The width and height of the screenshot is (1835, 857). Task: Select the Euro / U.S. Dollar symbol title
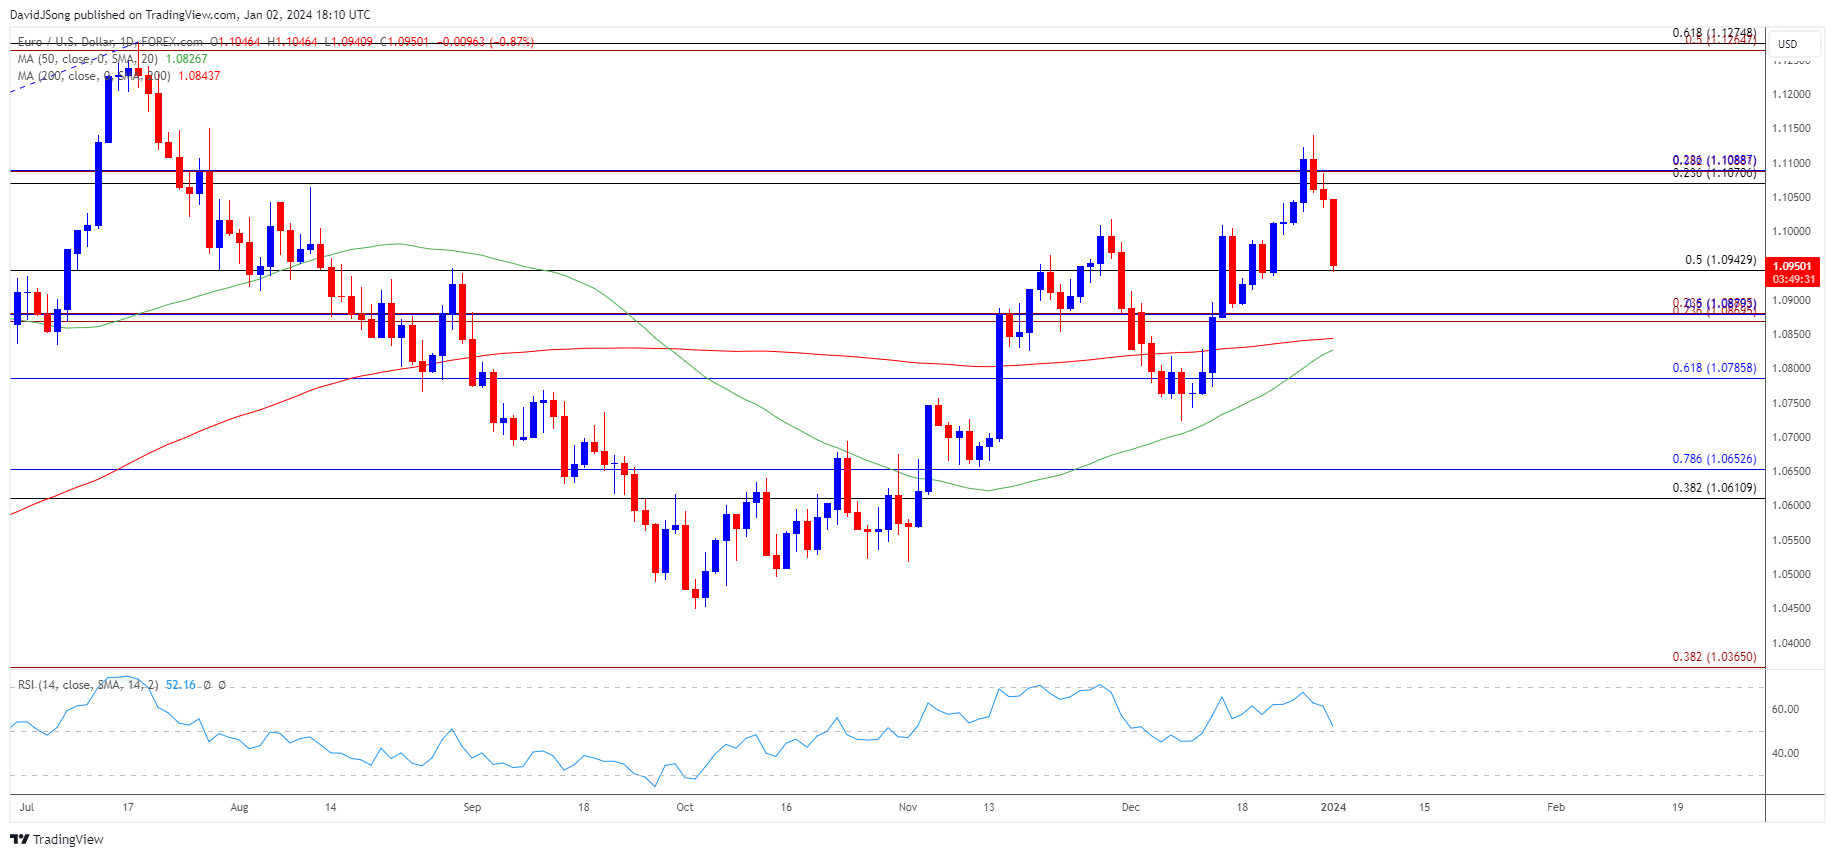click(75, 42)
